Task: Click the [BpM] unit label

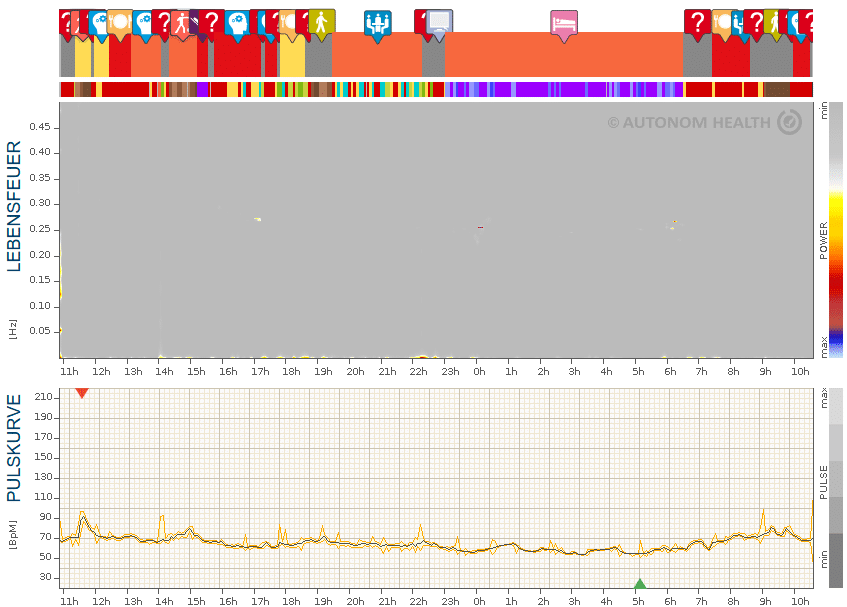Action: coord(13,535)
